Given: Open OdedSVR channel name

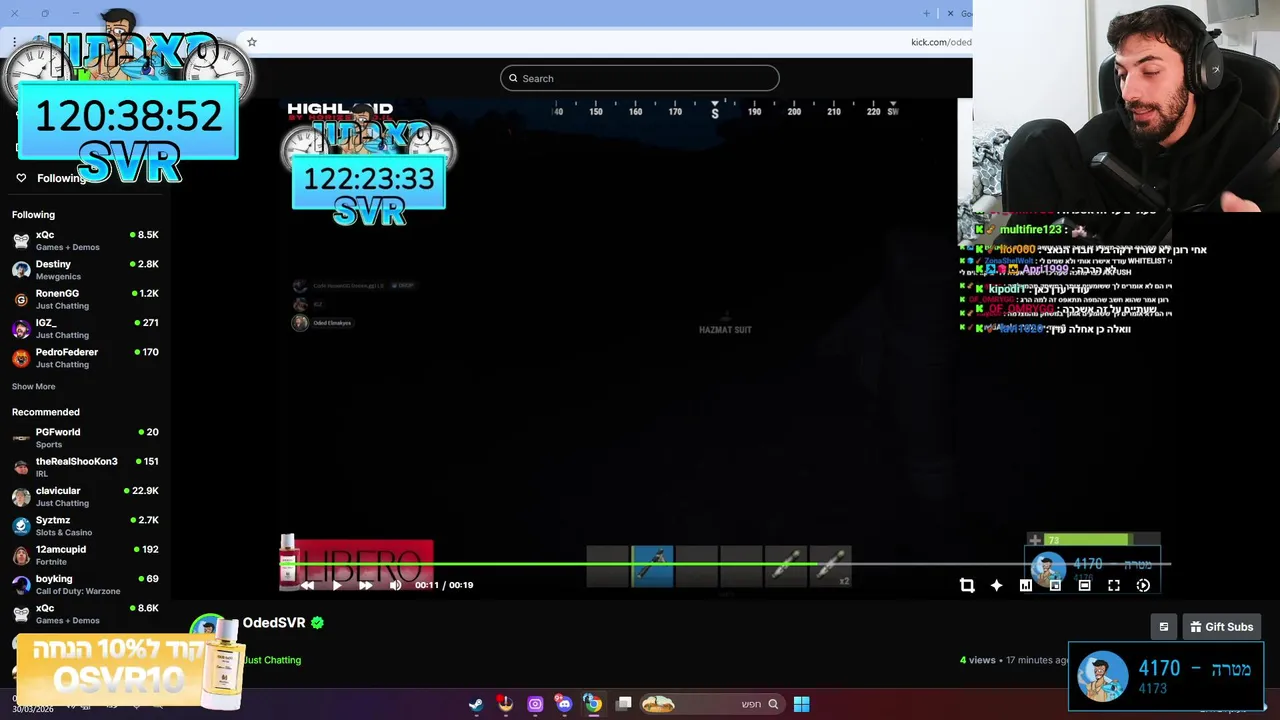Looking at the screenshot, I should 274,622.
